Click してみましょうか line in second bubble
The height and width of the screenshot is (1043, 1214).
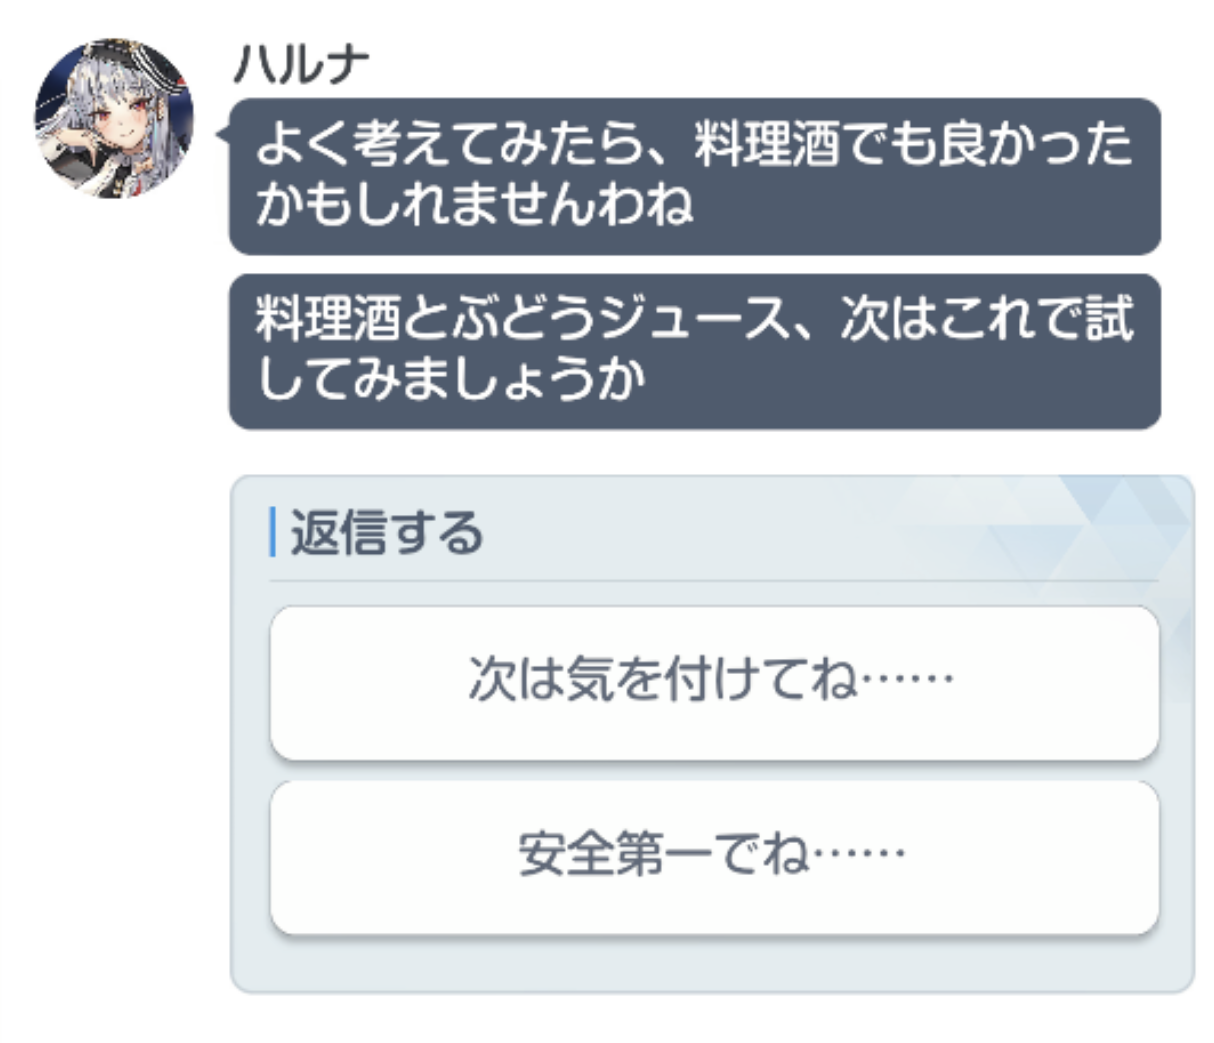pyautogui.click(x=452, y=380)
